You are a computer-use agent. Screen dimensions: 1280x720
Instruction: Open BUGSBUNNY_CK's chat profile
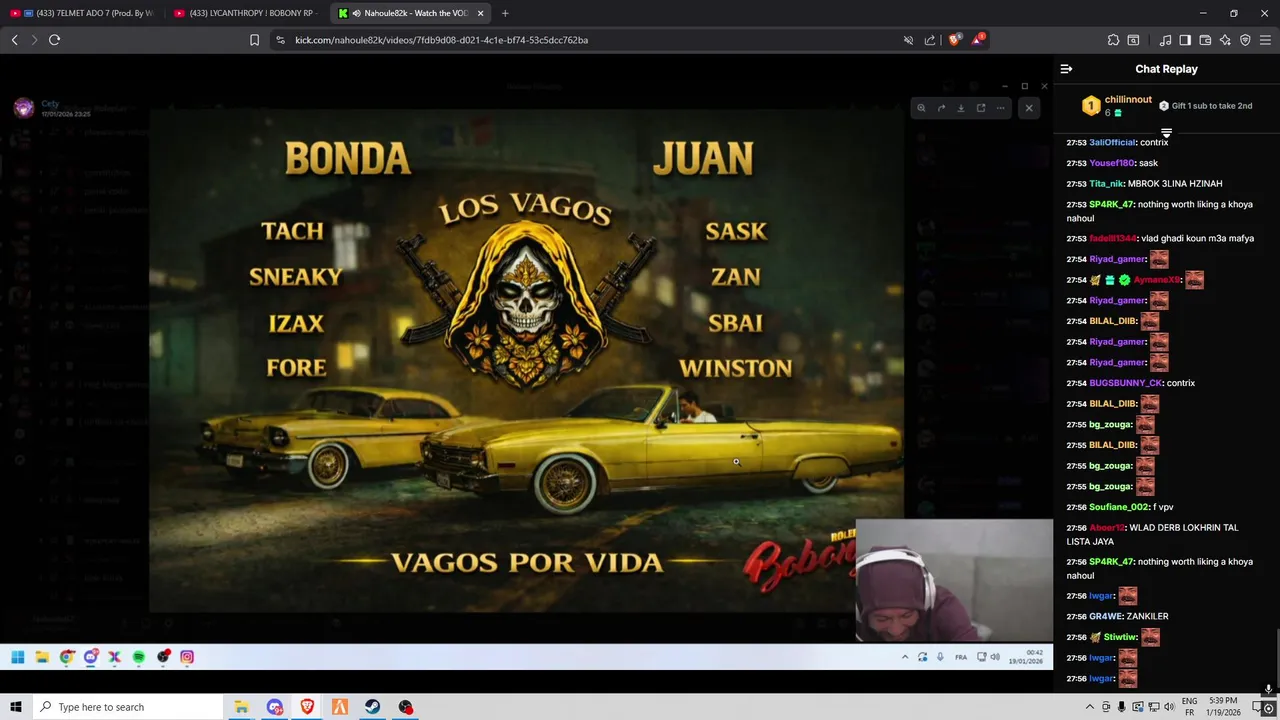1126,383
